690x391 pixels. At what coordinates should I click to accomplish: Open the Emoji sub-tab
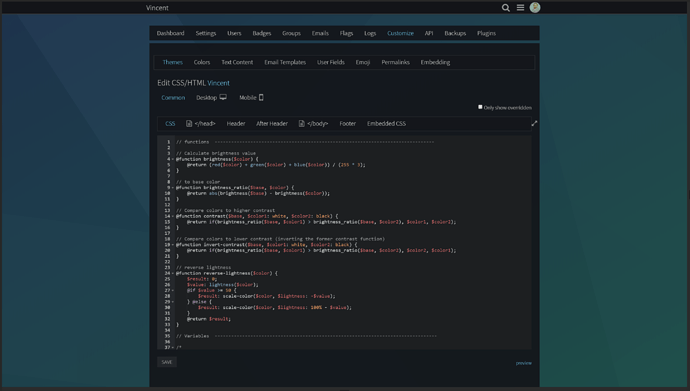point(363,62)
